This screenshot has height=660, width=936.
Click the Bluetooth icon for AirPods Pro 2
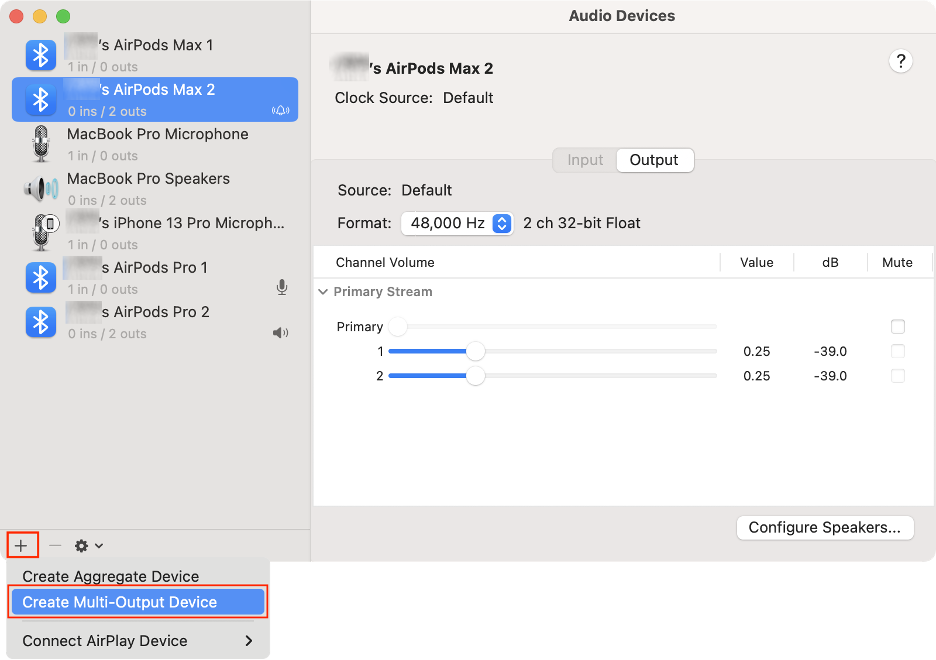pos(41,322)
